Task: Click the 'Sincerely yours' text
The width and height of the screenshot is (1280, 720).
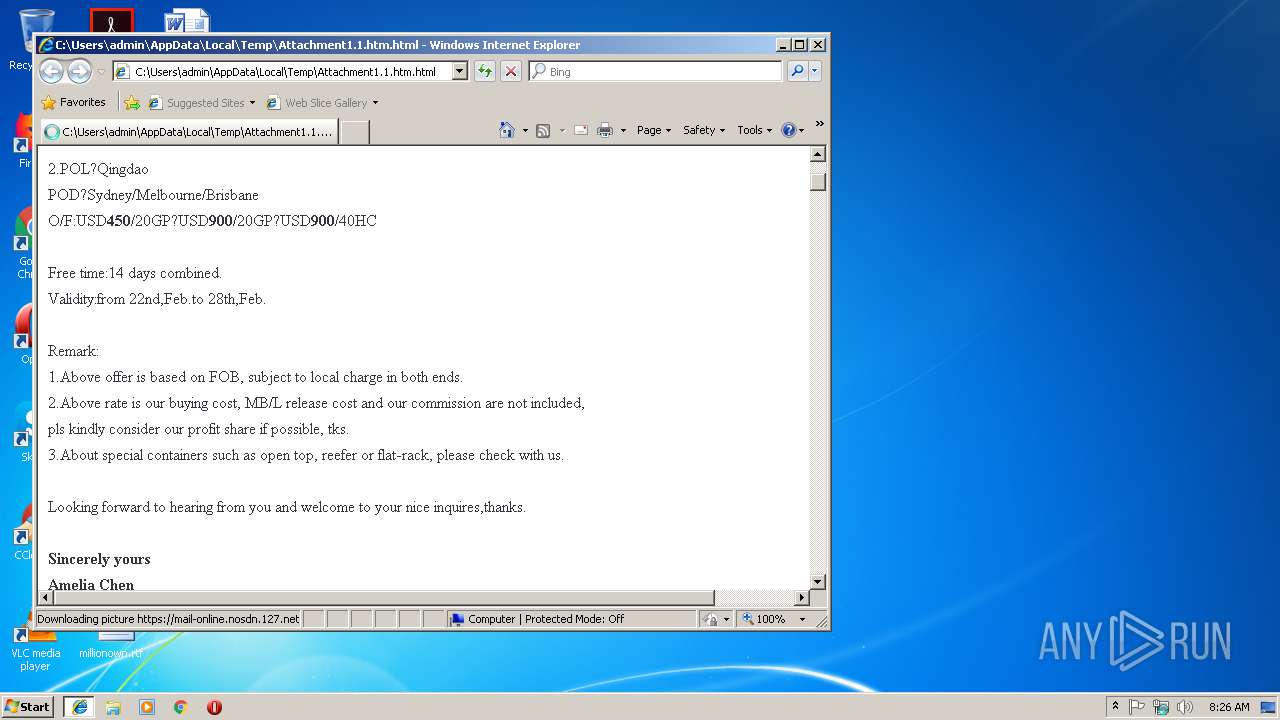Action: coord(99,559)
